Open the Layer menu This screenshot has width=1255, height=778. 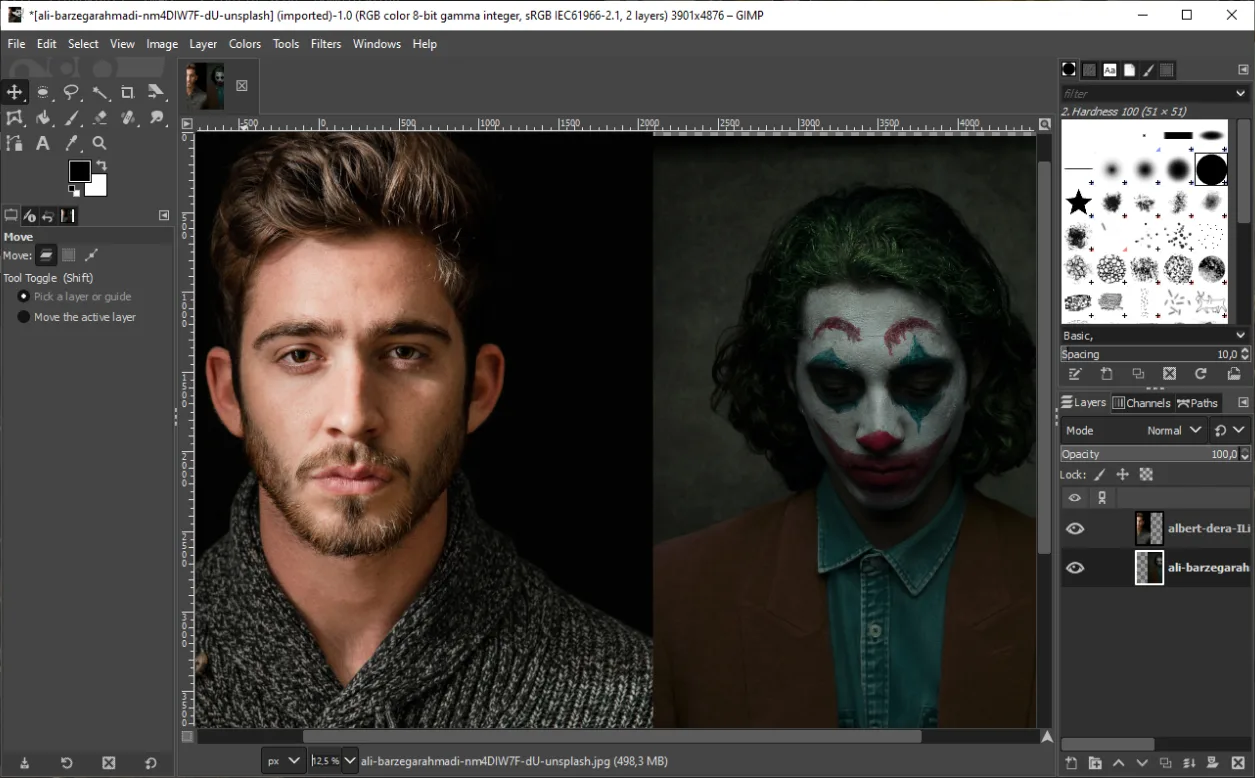click(203, 44)
